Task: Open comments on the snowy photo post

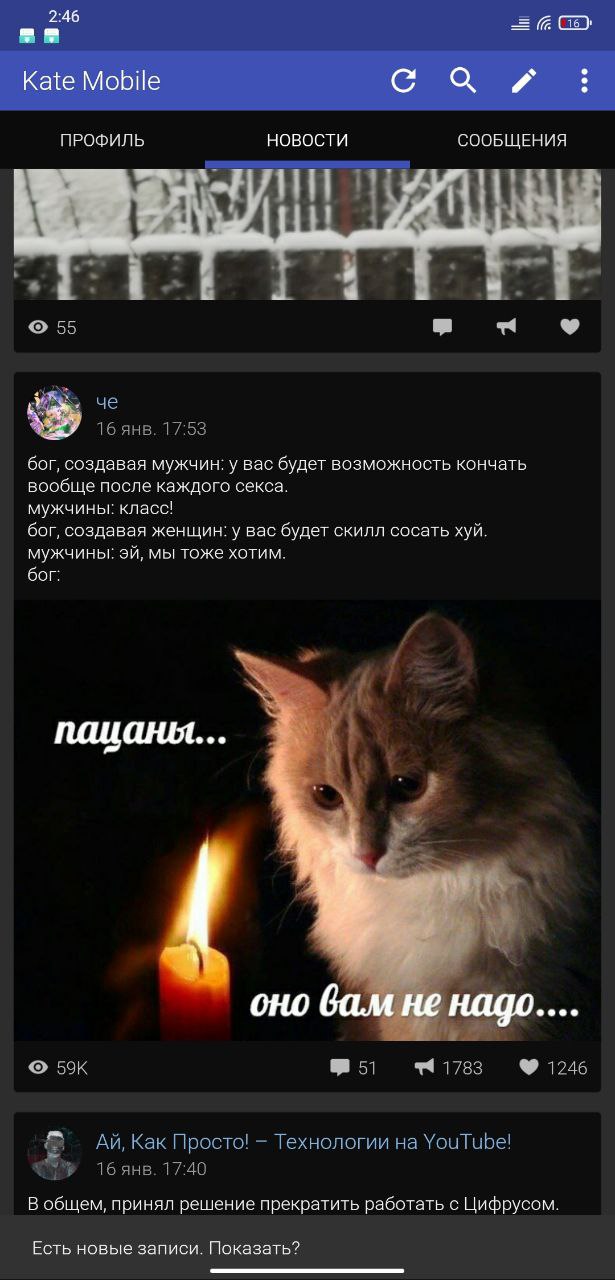Action: coord(442,327)
